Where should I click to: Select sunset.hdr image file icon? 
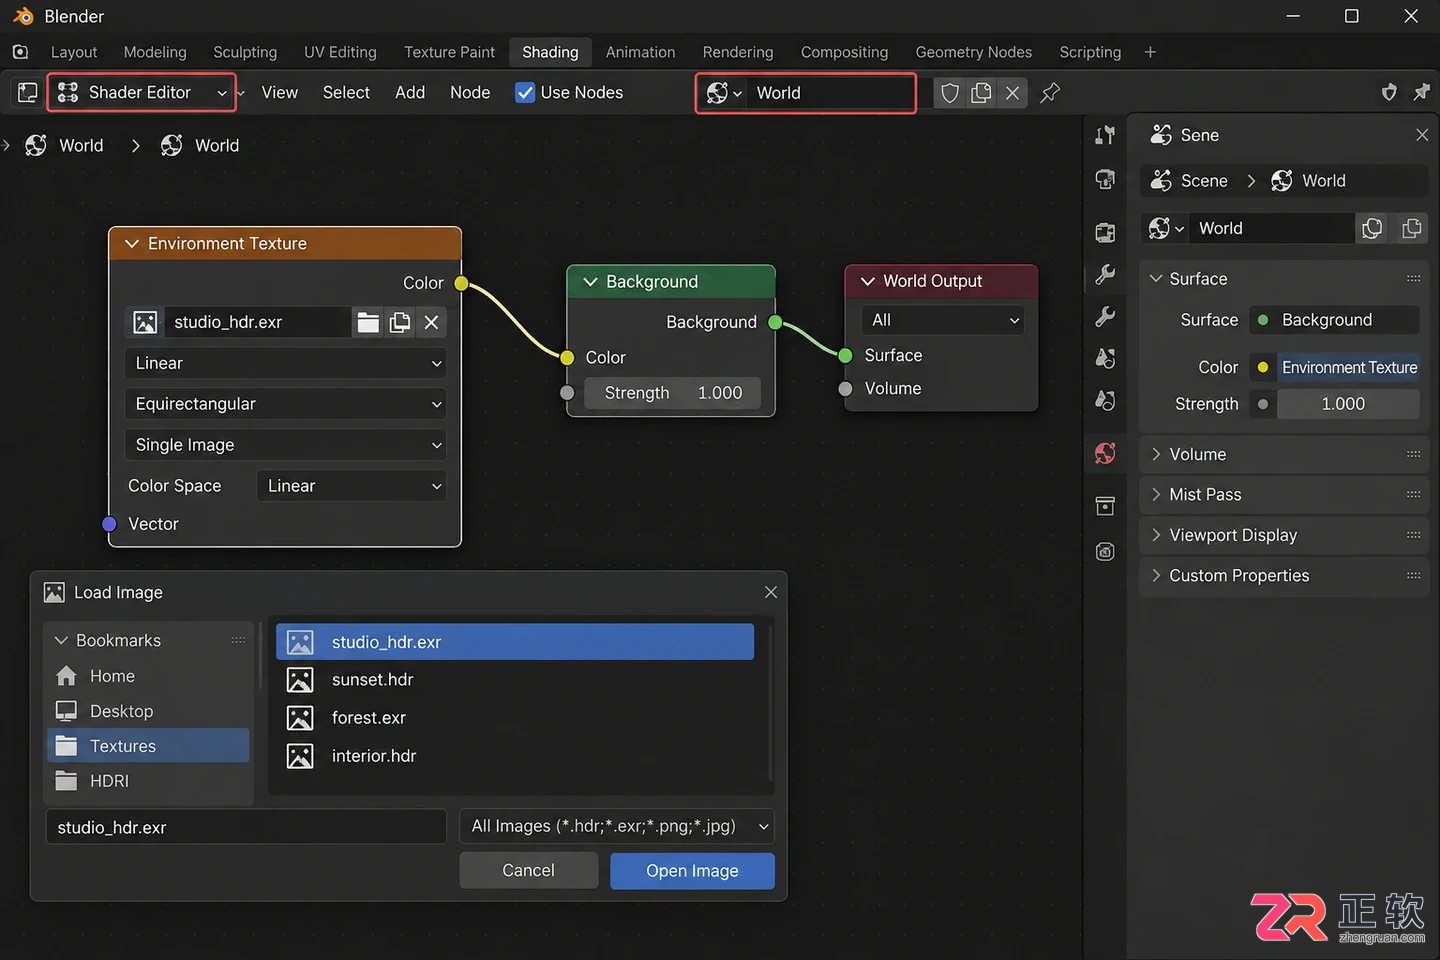pyautogui.click(x=300, y=680)
